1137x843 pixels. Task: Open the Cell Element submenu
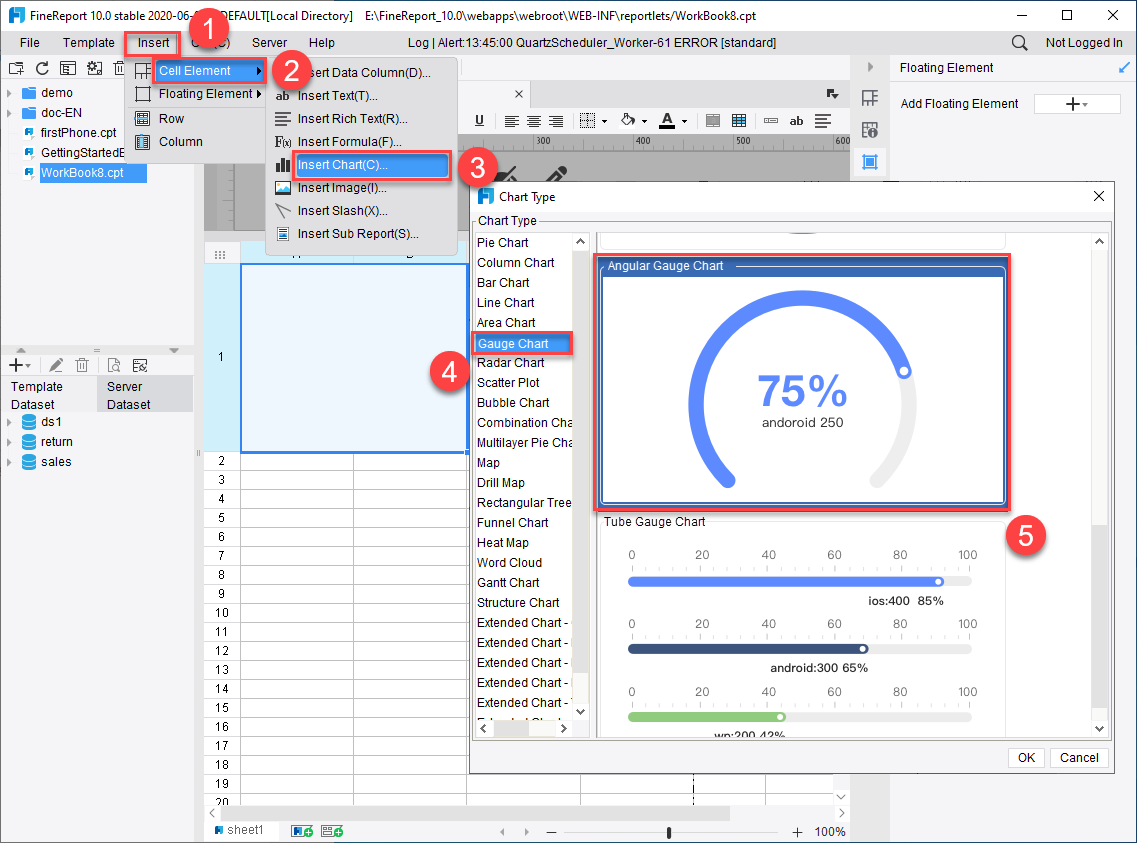pos(209,71)
